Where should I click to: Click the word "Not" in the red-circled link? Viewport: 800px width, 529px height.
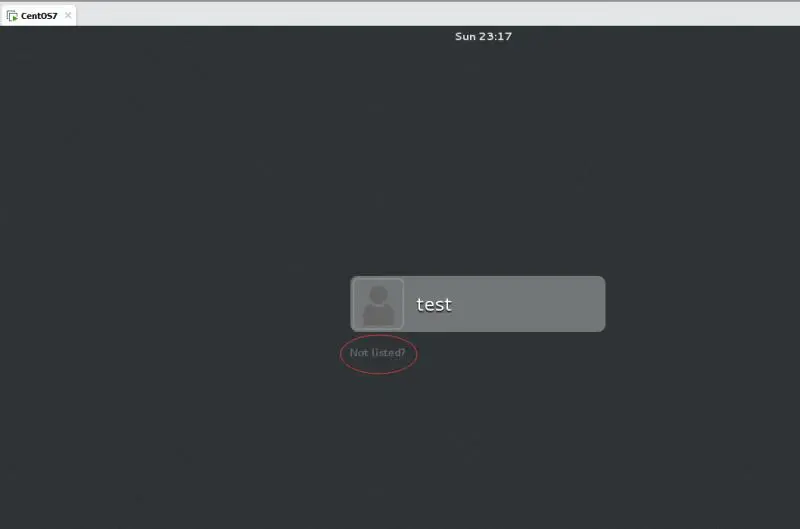pyautogui.click(x=359, y=352)
